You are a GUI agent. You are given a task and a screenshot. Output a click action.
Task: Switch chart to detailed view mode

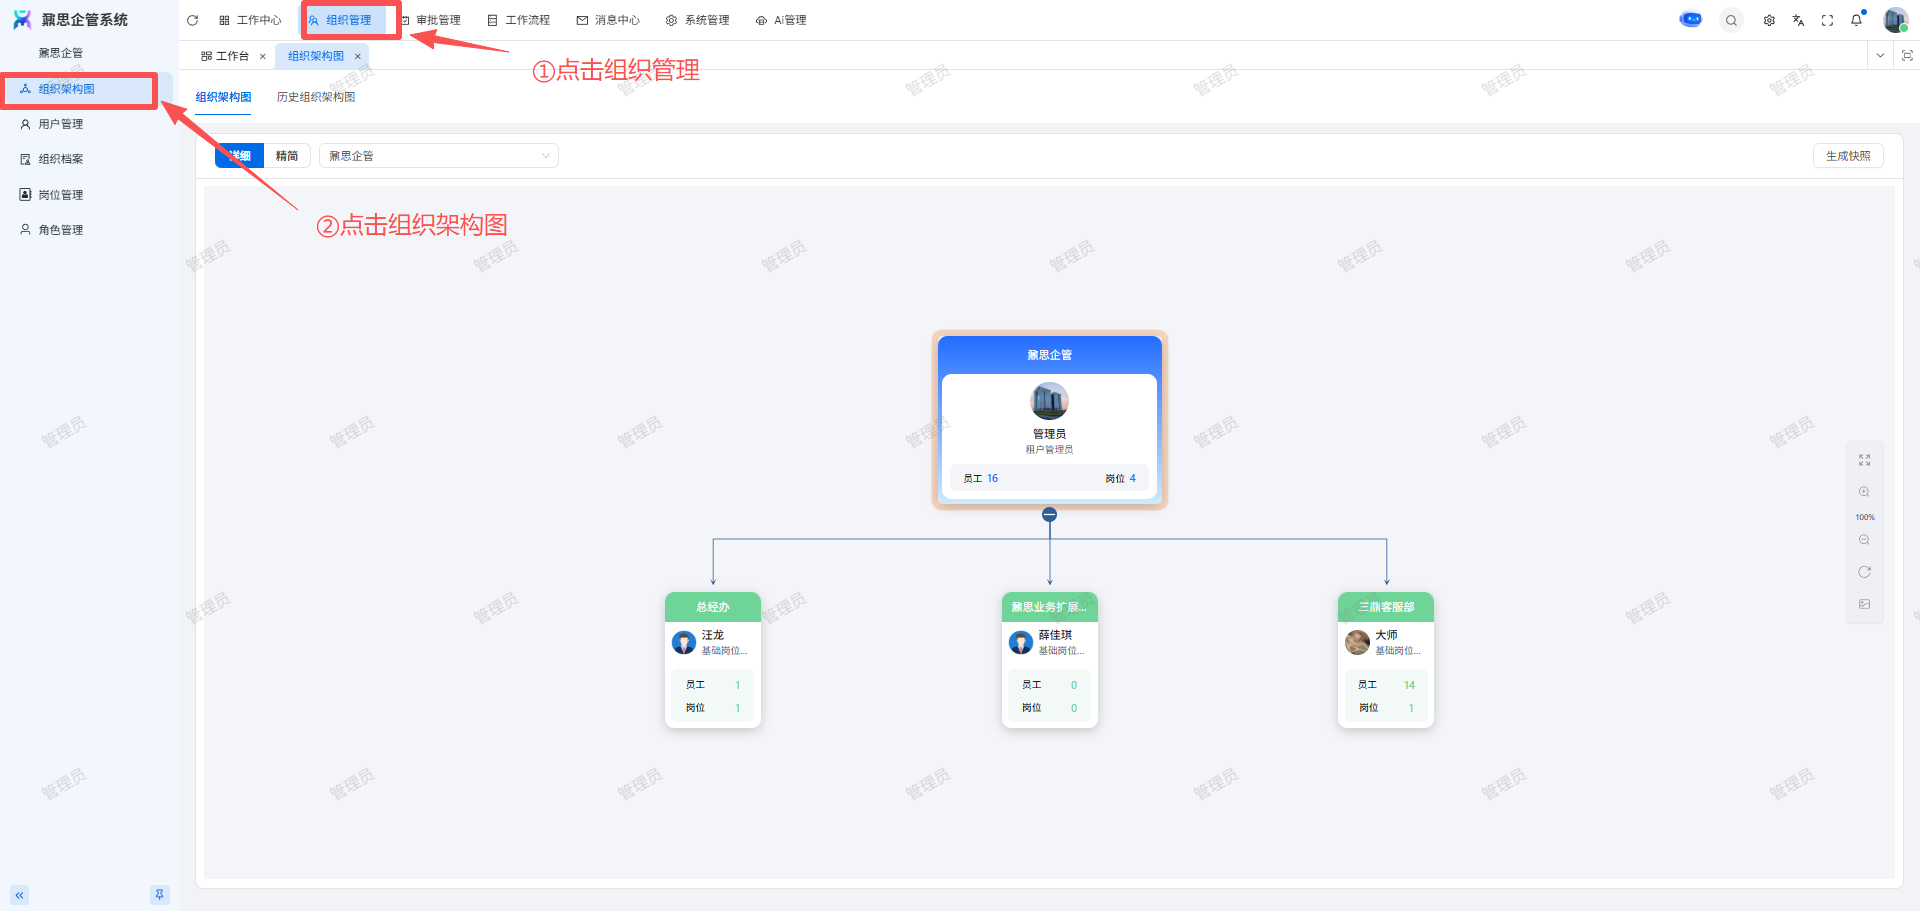[240, 156]
